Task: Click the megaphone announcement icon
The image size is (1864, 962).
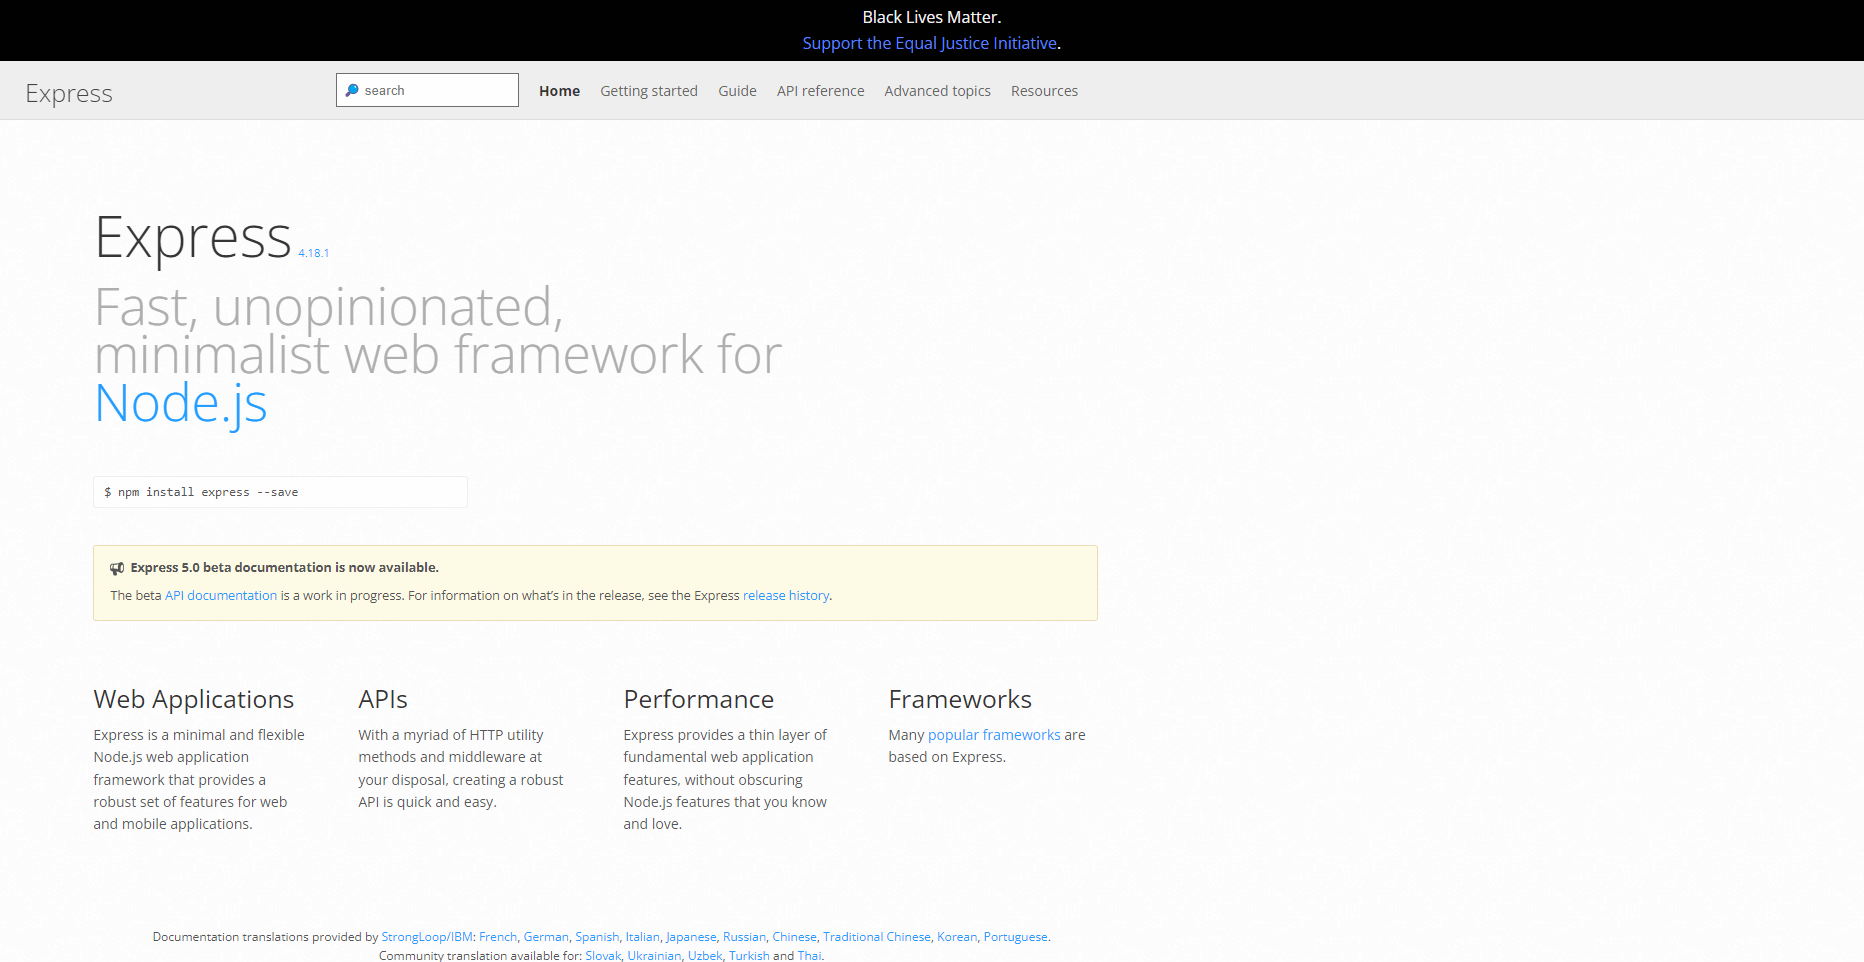Action: [x=117, y=568]
